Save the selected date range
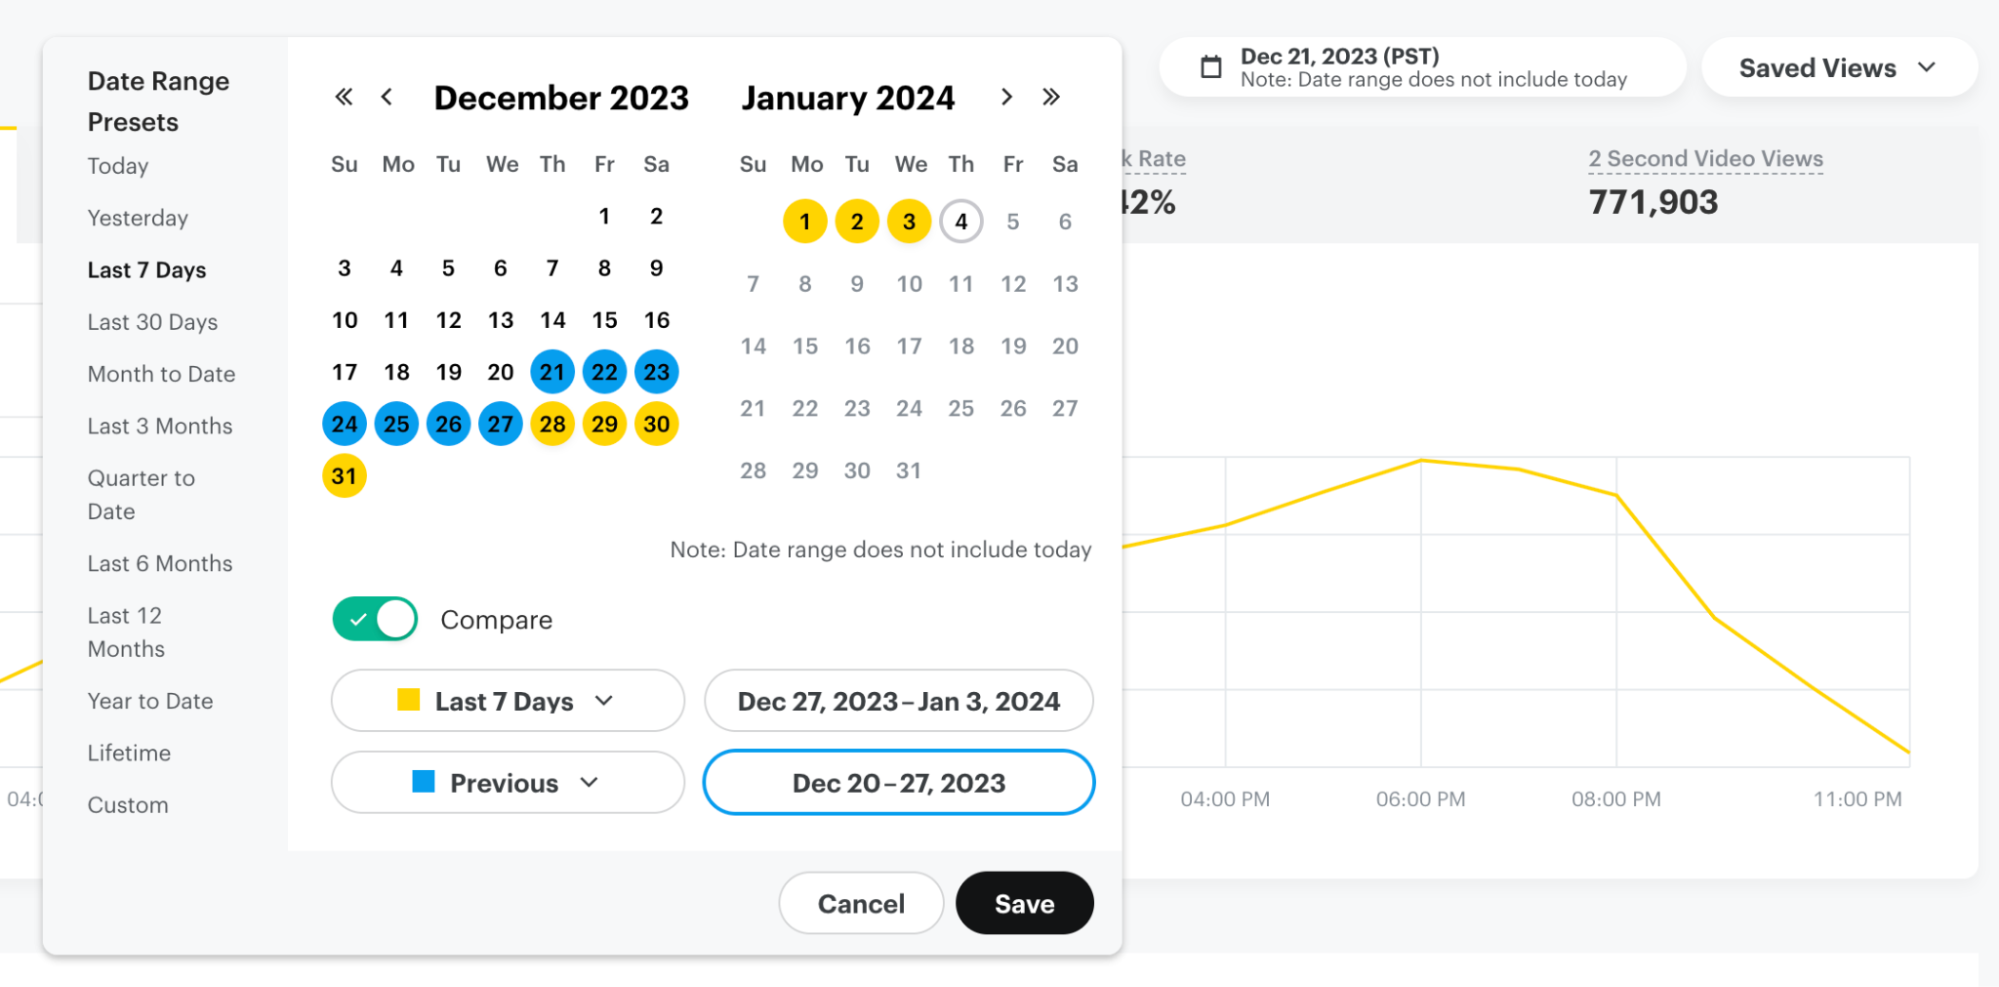Viewport: 1999px width, 987px height. point(1024,903)
